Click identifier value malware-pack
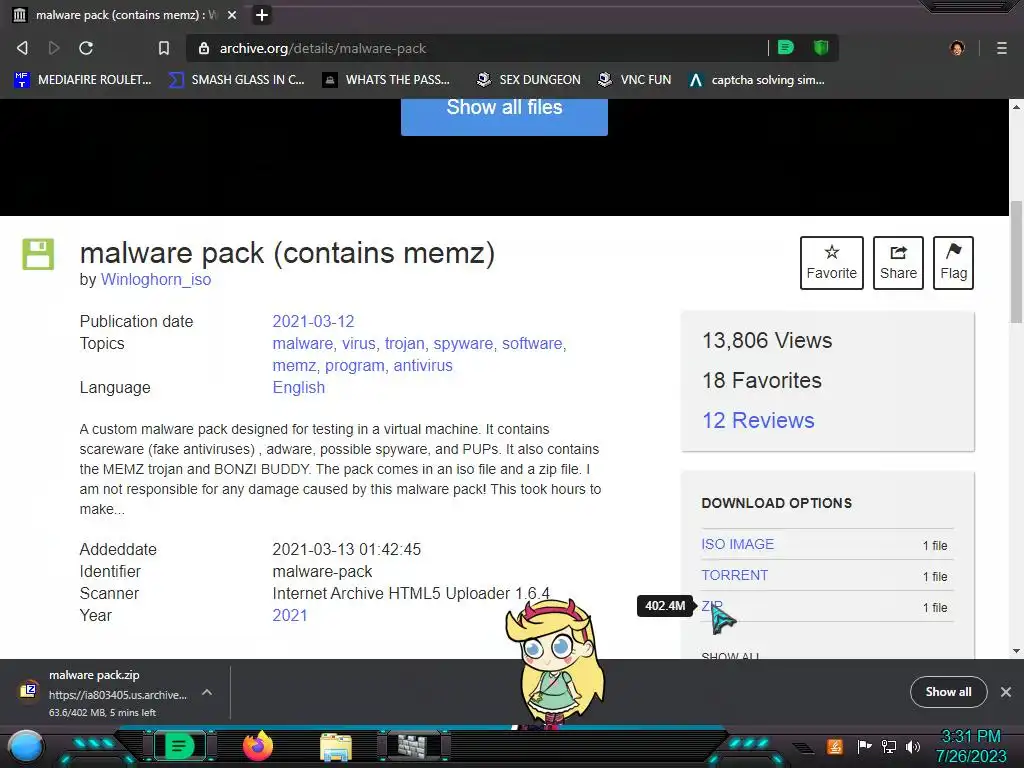The height and width of the screenshot is (768, 1024). point(322,571)
